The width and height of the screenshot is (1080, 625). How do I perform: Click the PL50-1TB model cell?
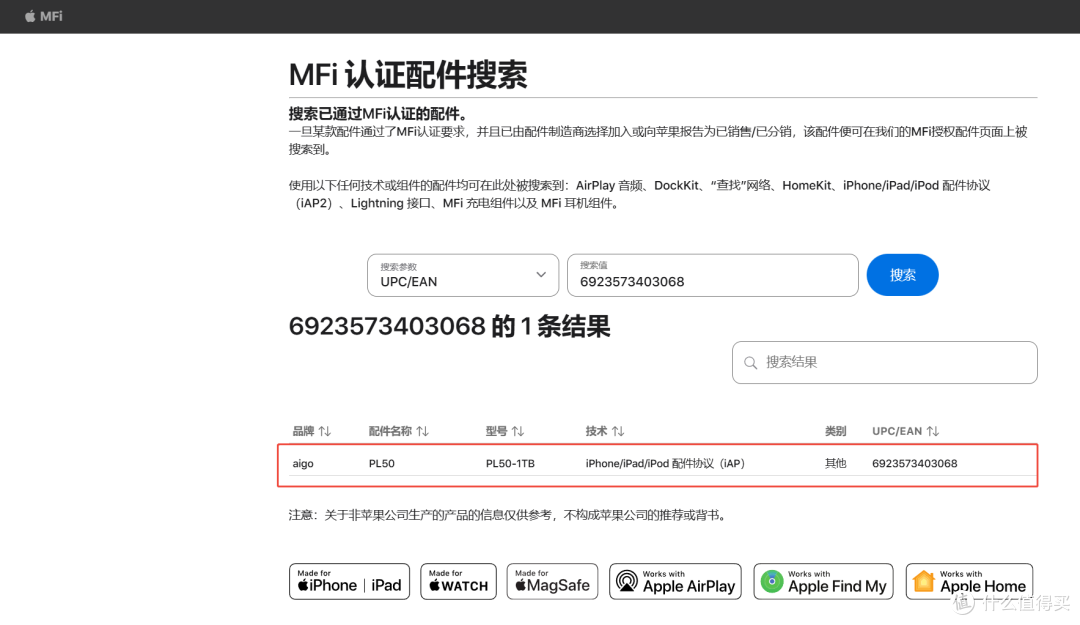point(510,464)
